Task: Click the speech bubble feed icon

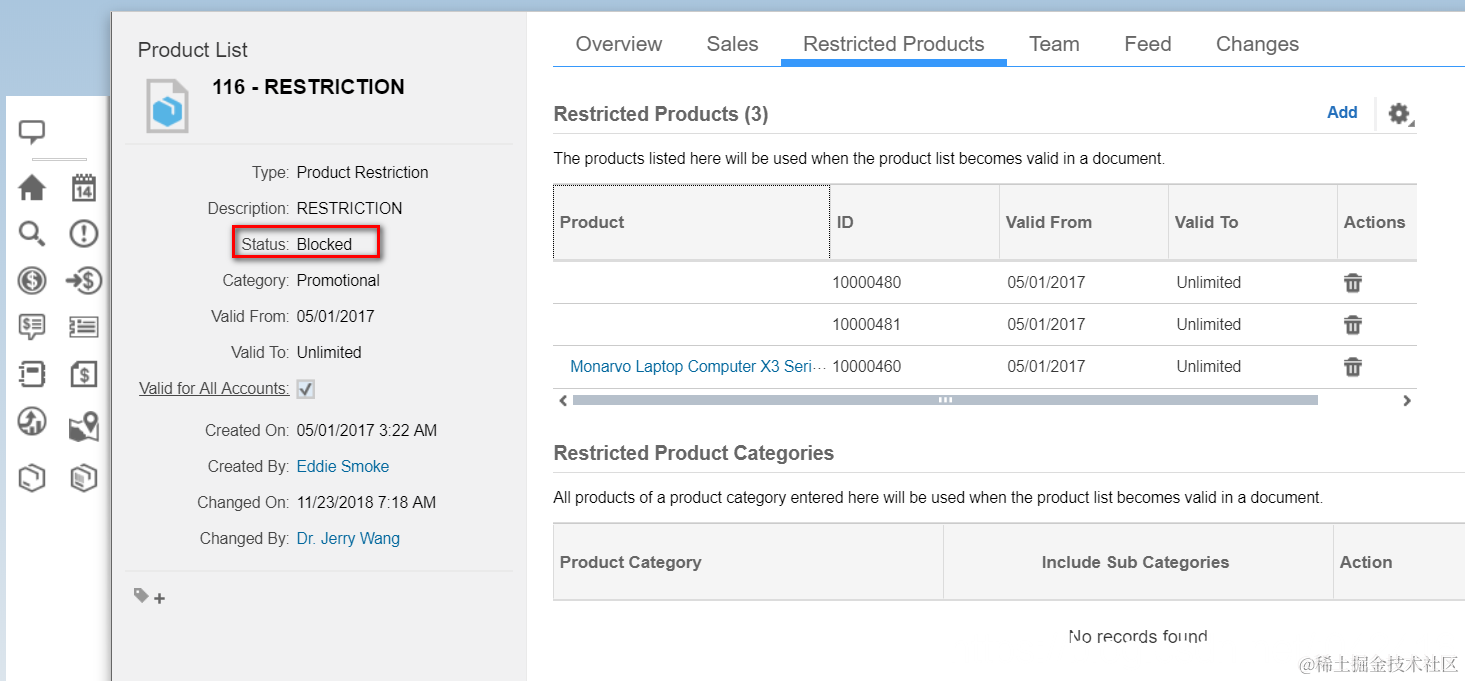Action: 32,131
